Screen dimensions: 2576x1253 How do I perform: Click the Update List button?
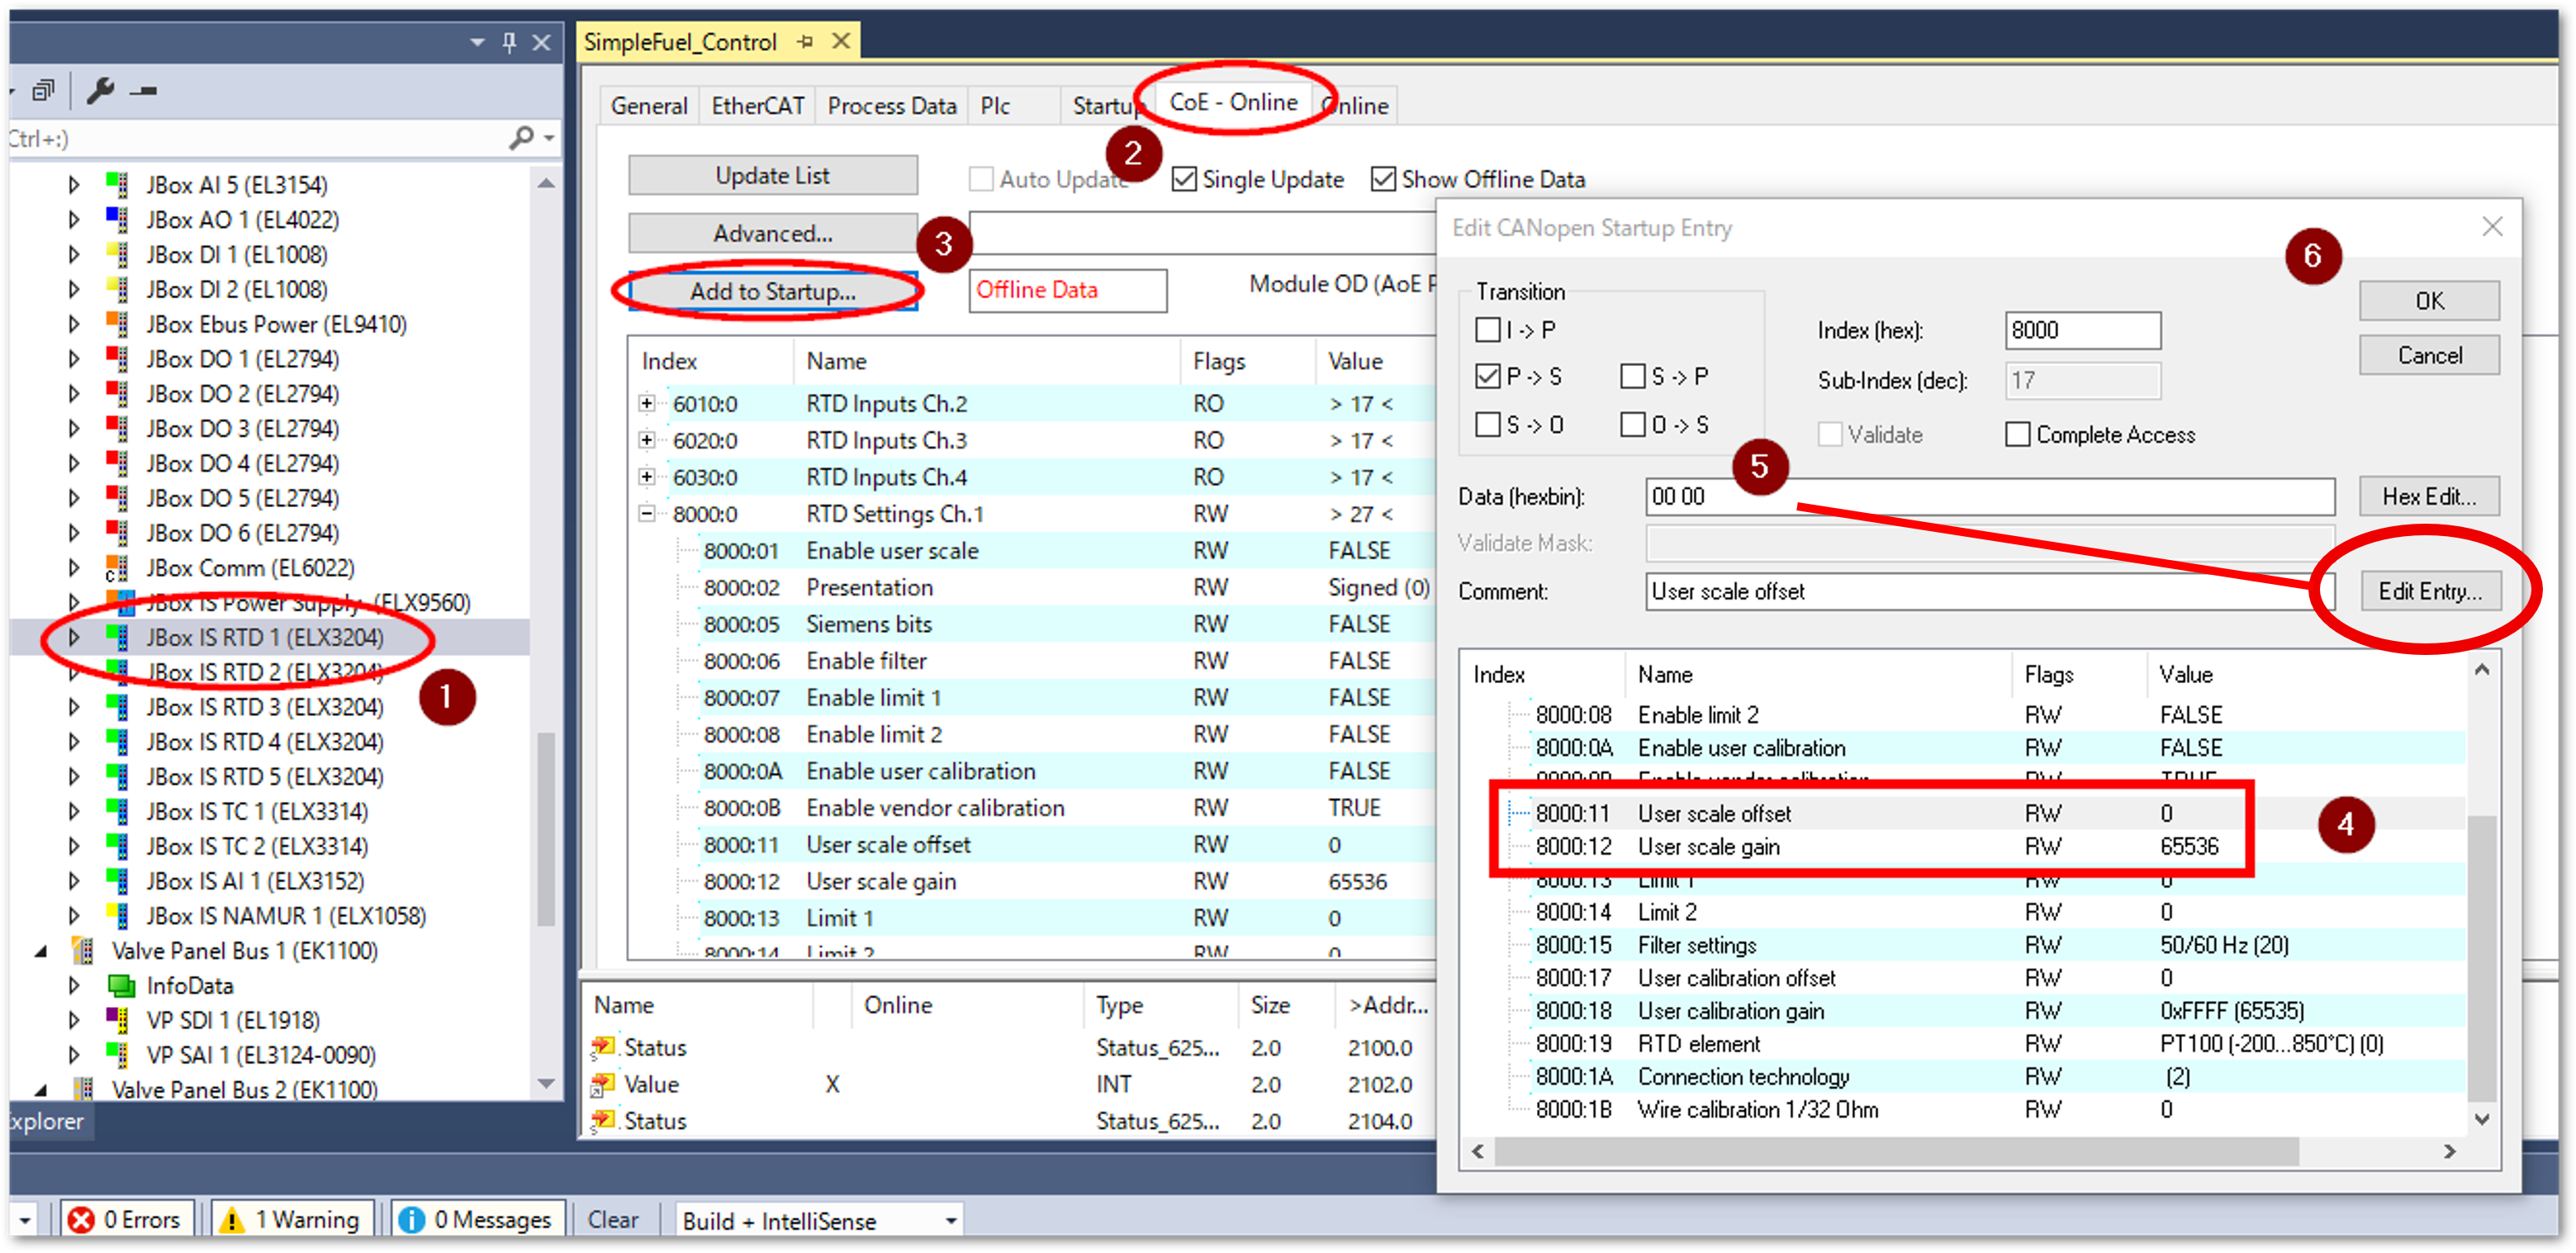pos(772,176)
